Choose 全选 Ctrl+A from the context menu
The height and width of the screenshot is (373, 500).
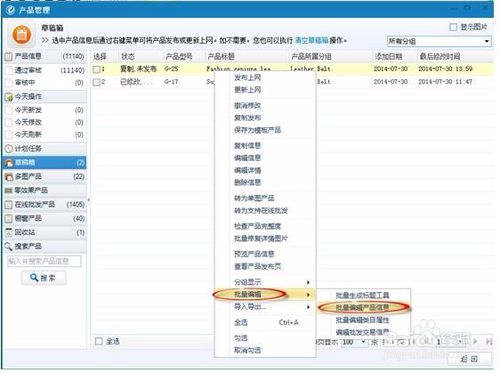265,322
